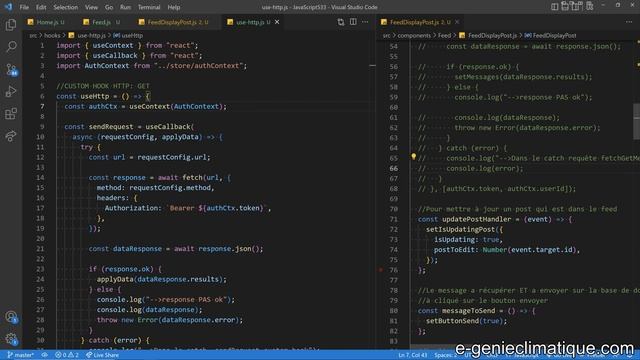
Task: Open the Live Share activity bar view
Action: pos(11,136)
